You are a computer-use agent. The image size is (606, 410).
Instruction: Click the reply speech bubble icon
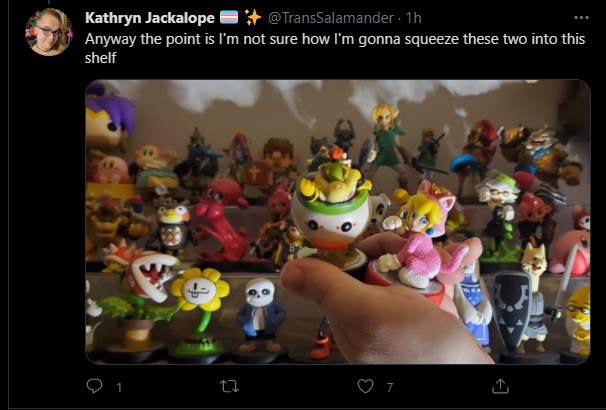point(94,386)
